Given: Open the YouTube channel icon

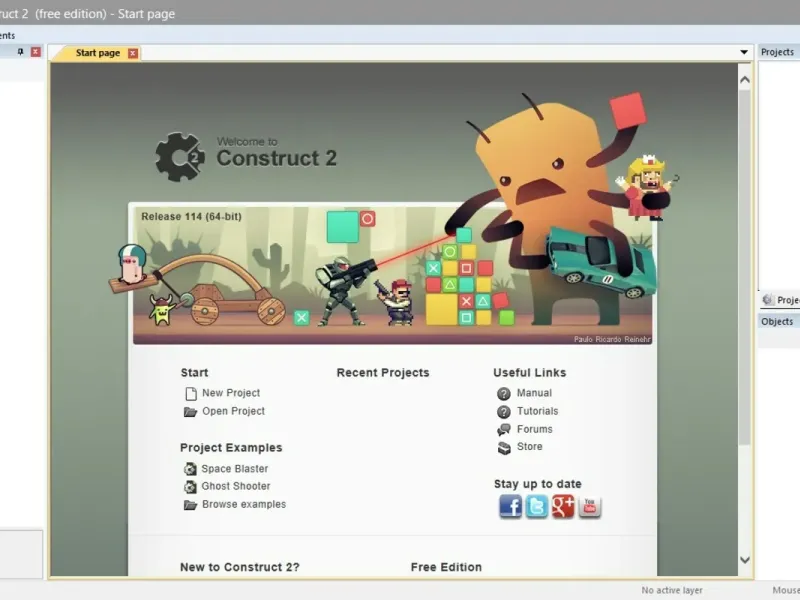Looking at the screenshot, I should (x=590, y=506).
